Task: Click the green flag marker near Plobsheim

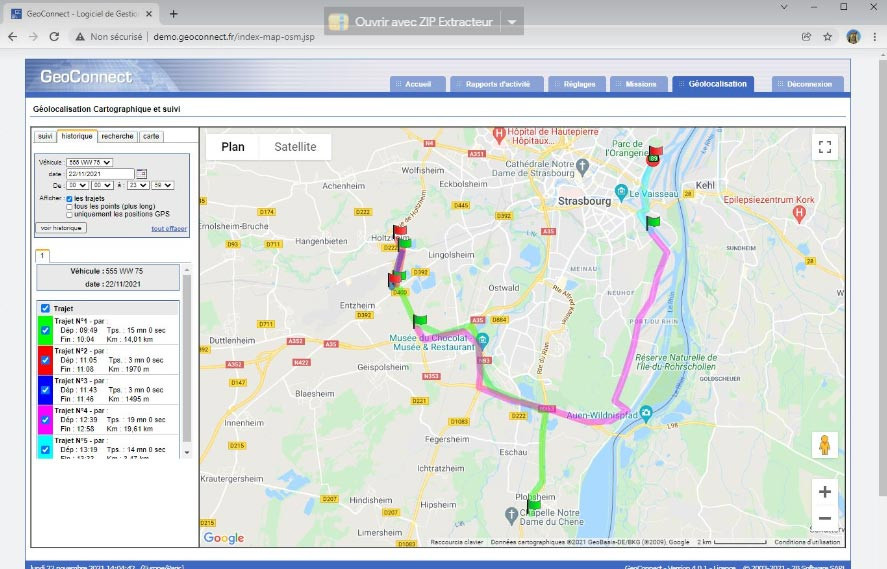Action: [534, 505]
